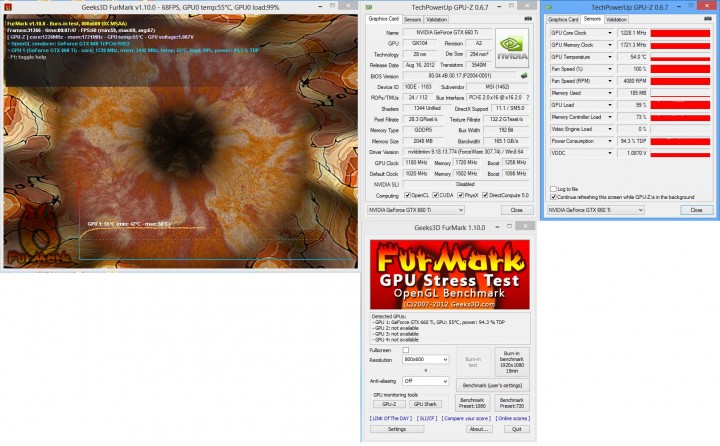The height and width of the screenshot is (446, 720).
Task: Uncheck Continue refreshing in background option
Action: 553,197
